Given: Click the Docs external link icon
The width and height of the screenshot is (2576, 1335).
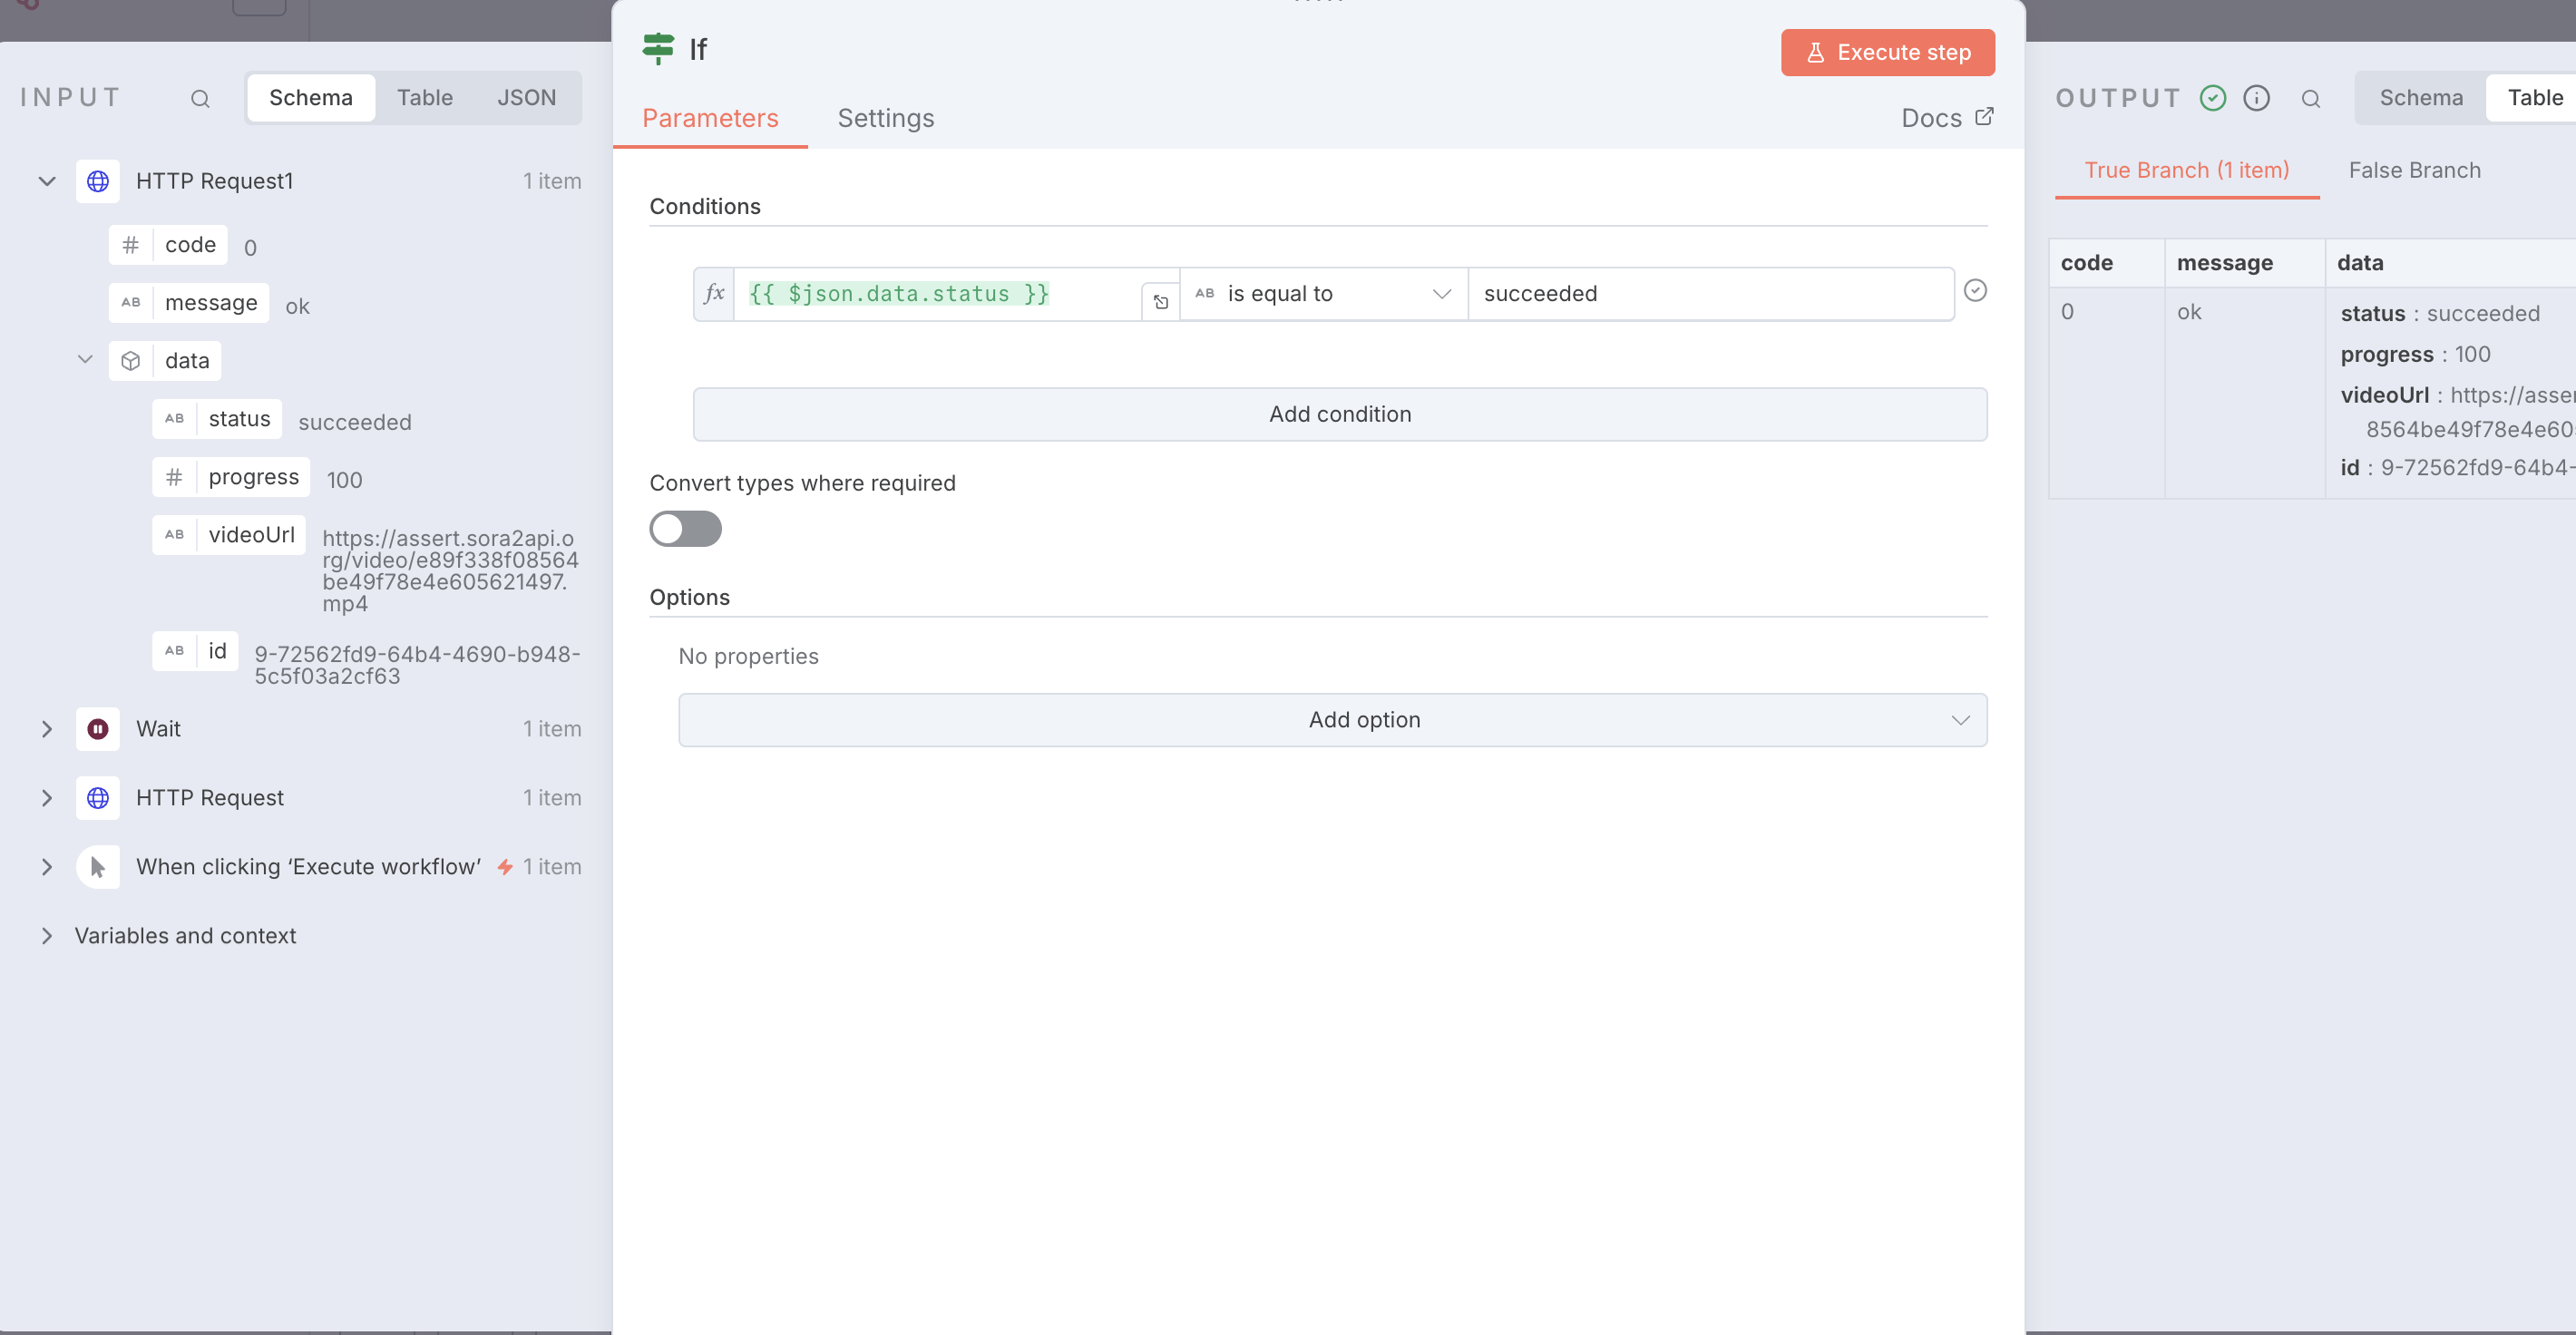Looking at the screenshot, I should [x=1984, y=117].
